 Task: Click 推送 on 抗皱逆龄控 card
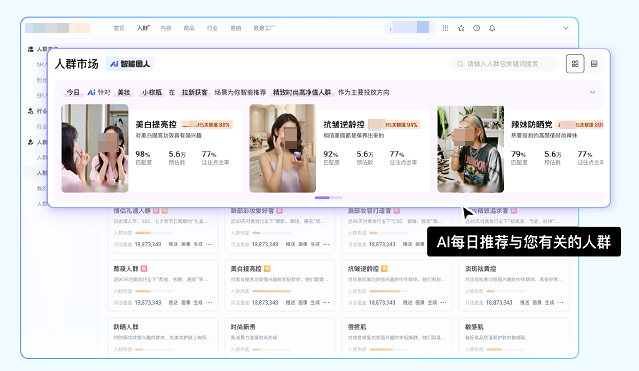[x=408, y=303]
